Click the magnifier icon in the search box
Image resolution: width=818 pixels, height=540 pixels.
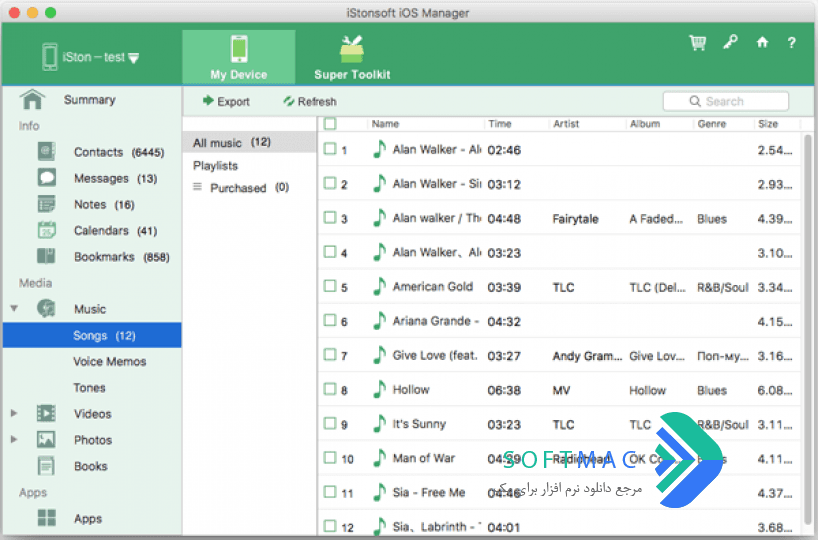pyautogui.click(x=695, y=101)
